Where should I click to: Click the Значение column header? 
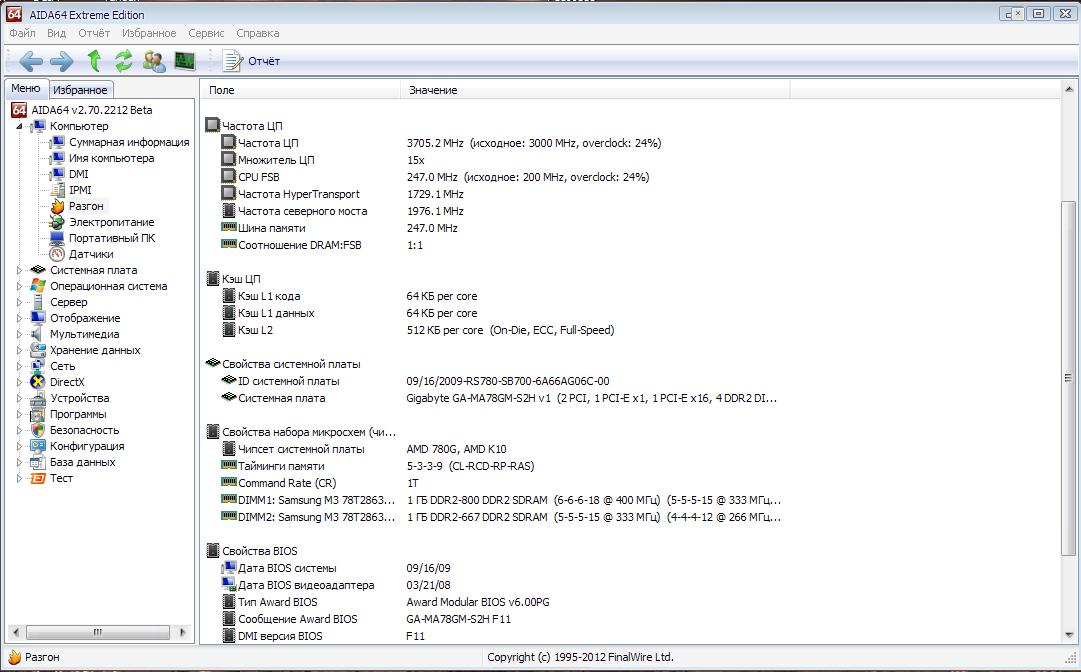click(433, 90)
